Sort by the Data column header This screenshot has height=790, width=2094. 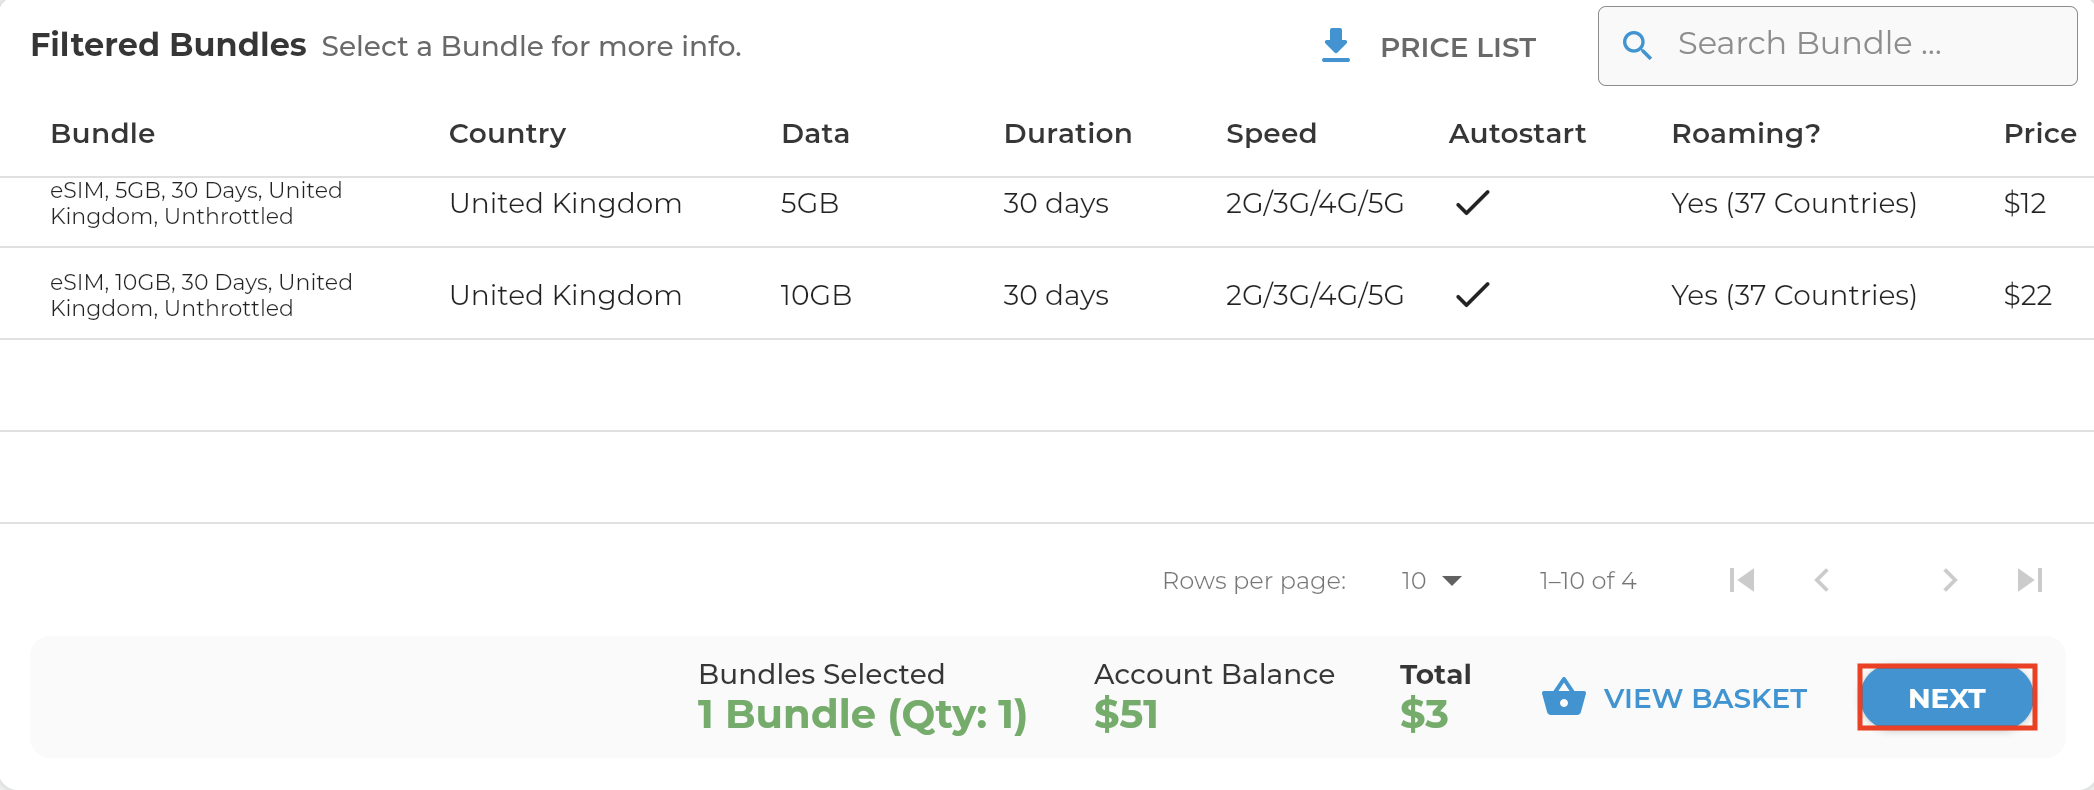click(815, 133)
